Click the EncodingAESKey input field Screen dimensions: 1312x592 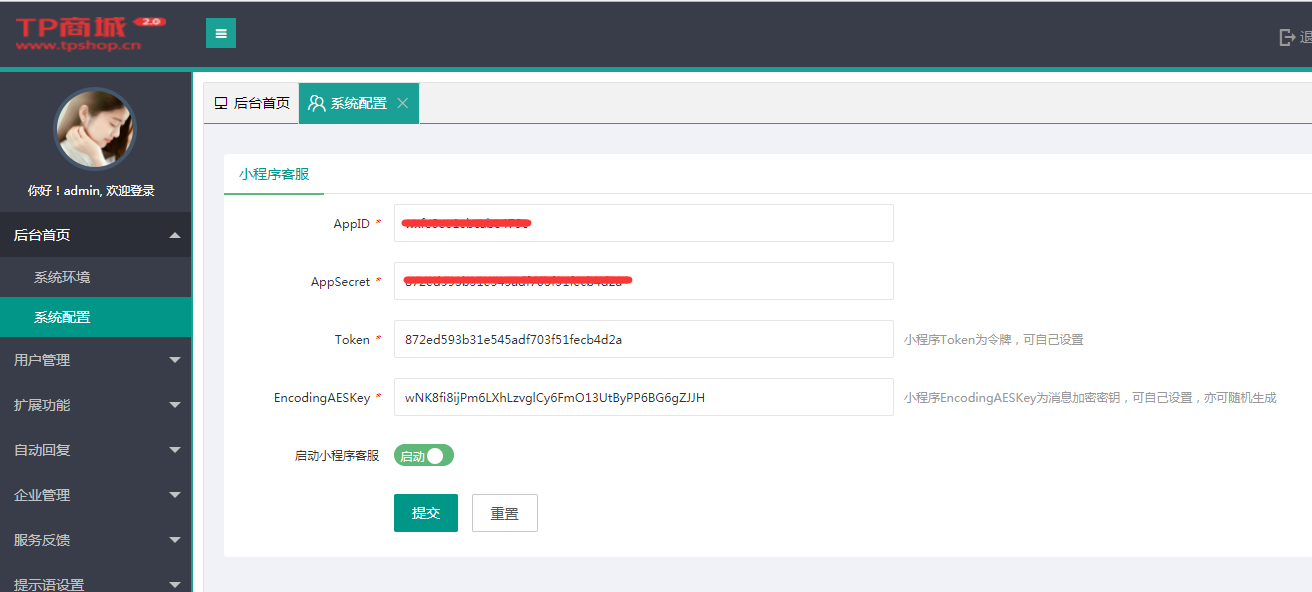(643, 397)
